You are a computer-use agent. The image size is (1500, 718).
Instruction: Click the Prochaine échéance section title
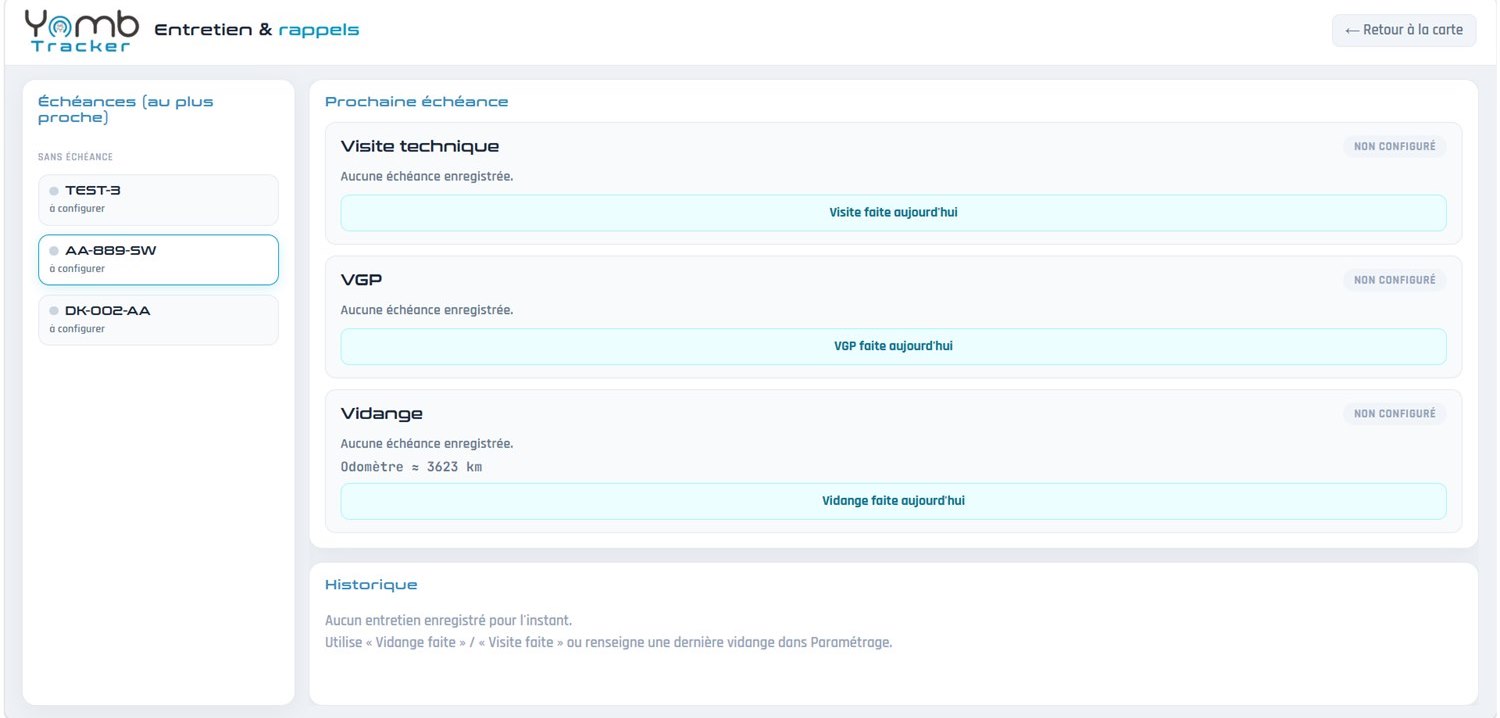click(417, 101)
